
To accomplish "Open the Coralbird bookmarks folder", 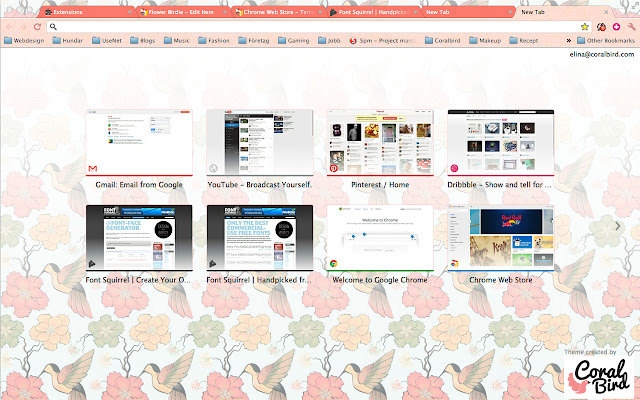I will point(442,40).
